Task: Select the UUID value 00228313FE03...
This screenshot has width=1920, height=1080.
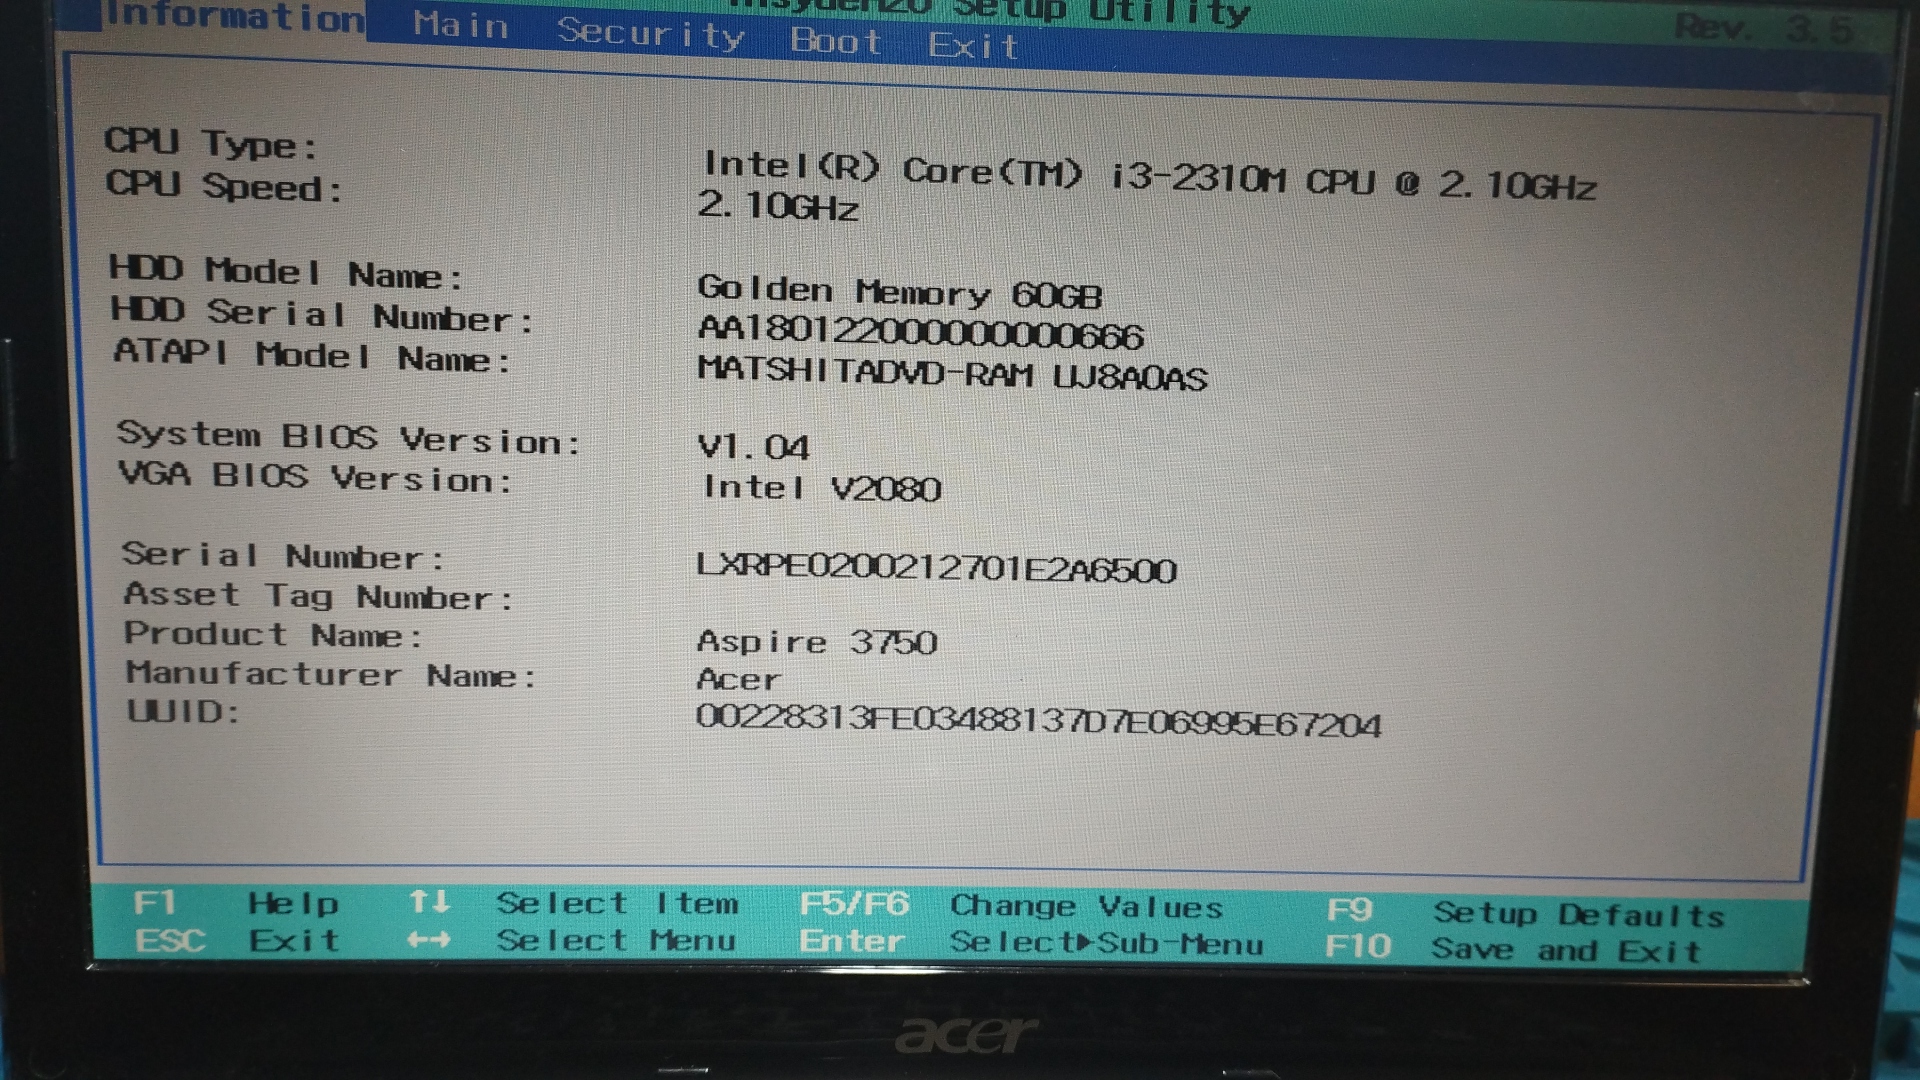Action: 1038,720
